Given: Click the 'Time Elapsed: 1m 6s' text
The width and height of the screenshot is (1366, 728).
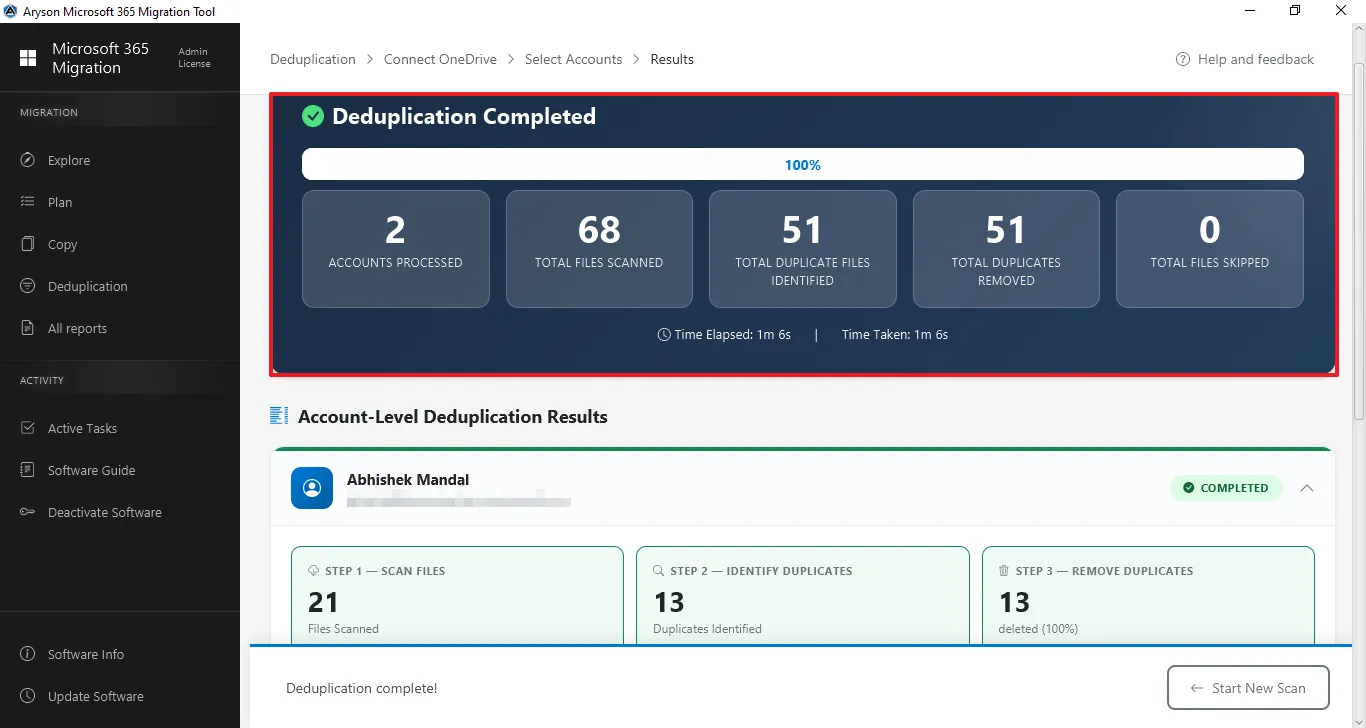Looking at the screenshot, I should point(733,335).
